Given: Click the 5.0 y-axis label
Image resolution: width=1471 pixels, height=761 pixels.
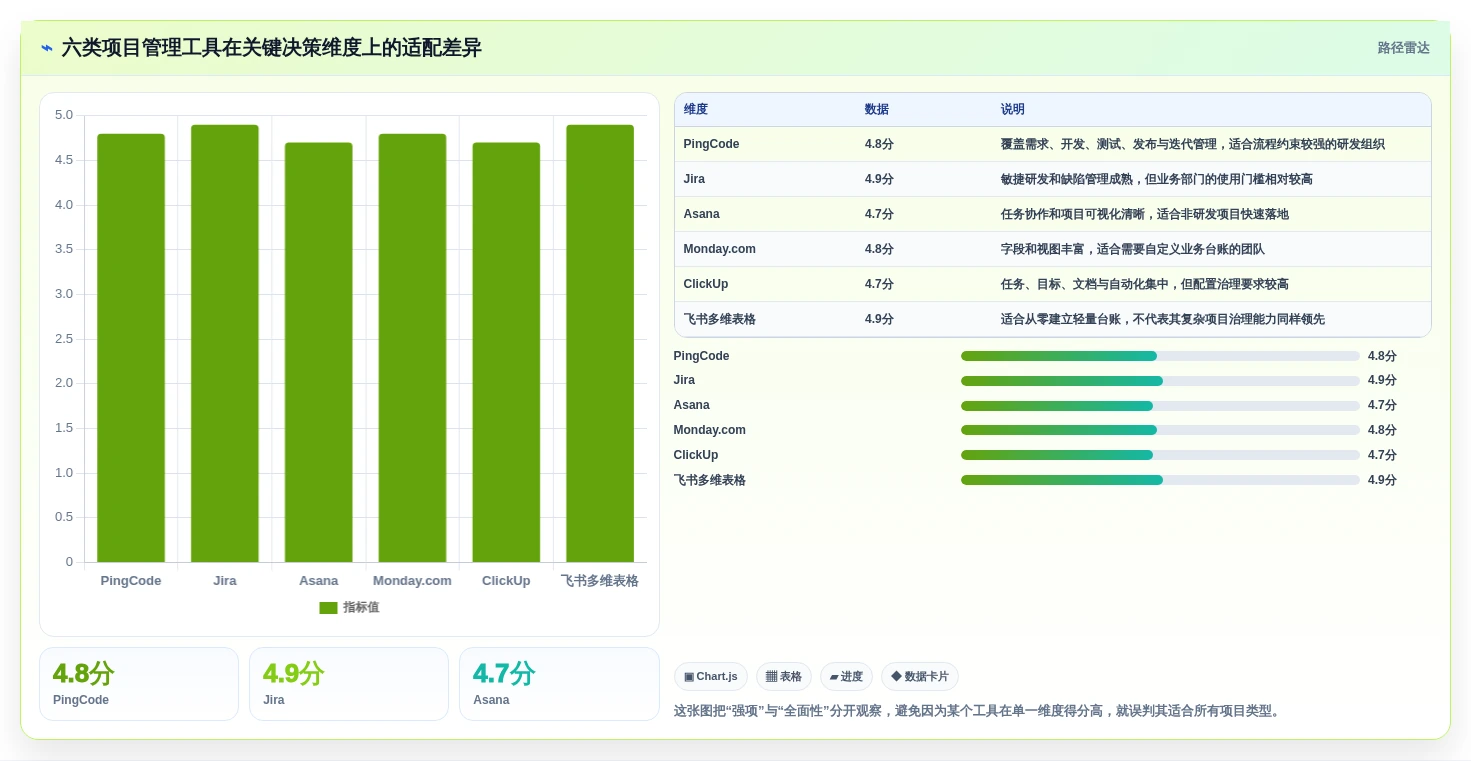Looking at the screenshot, I should [64, 115].
